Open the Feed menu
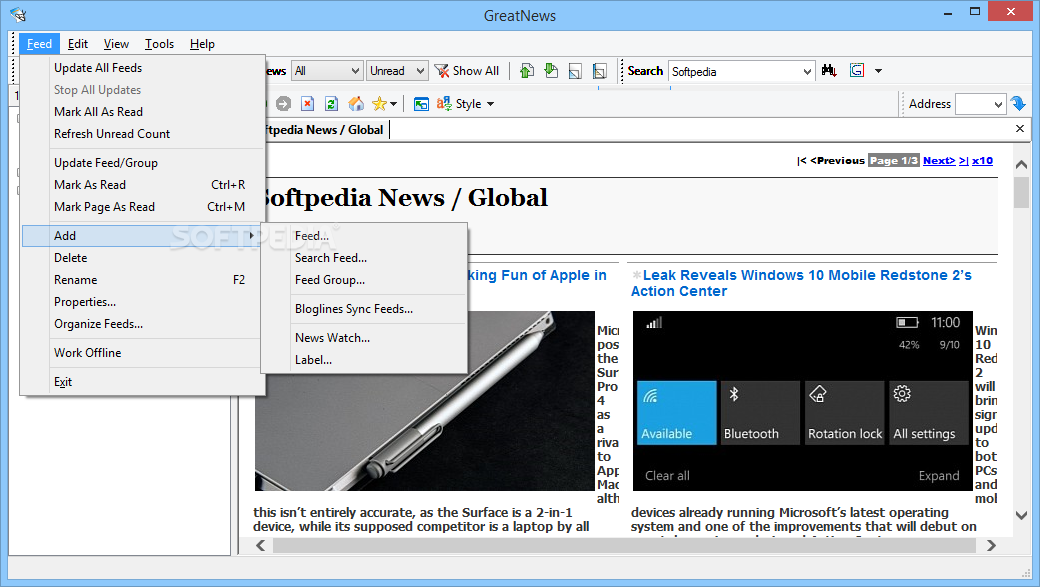This screenshot has width=1040, height=587. pyautogui.click(x=39, y=44)
